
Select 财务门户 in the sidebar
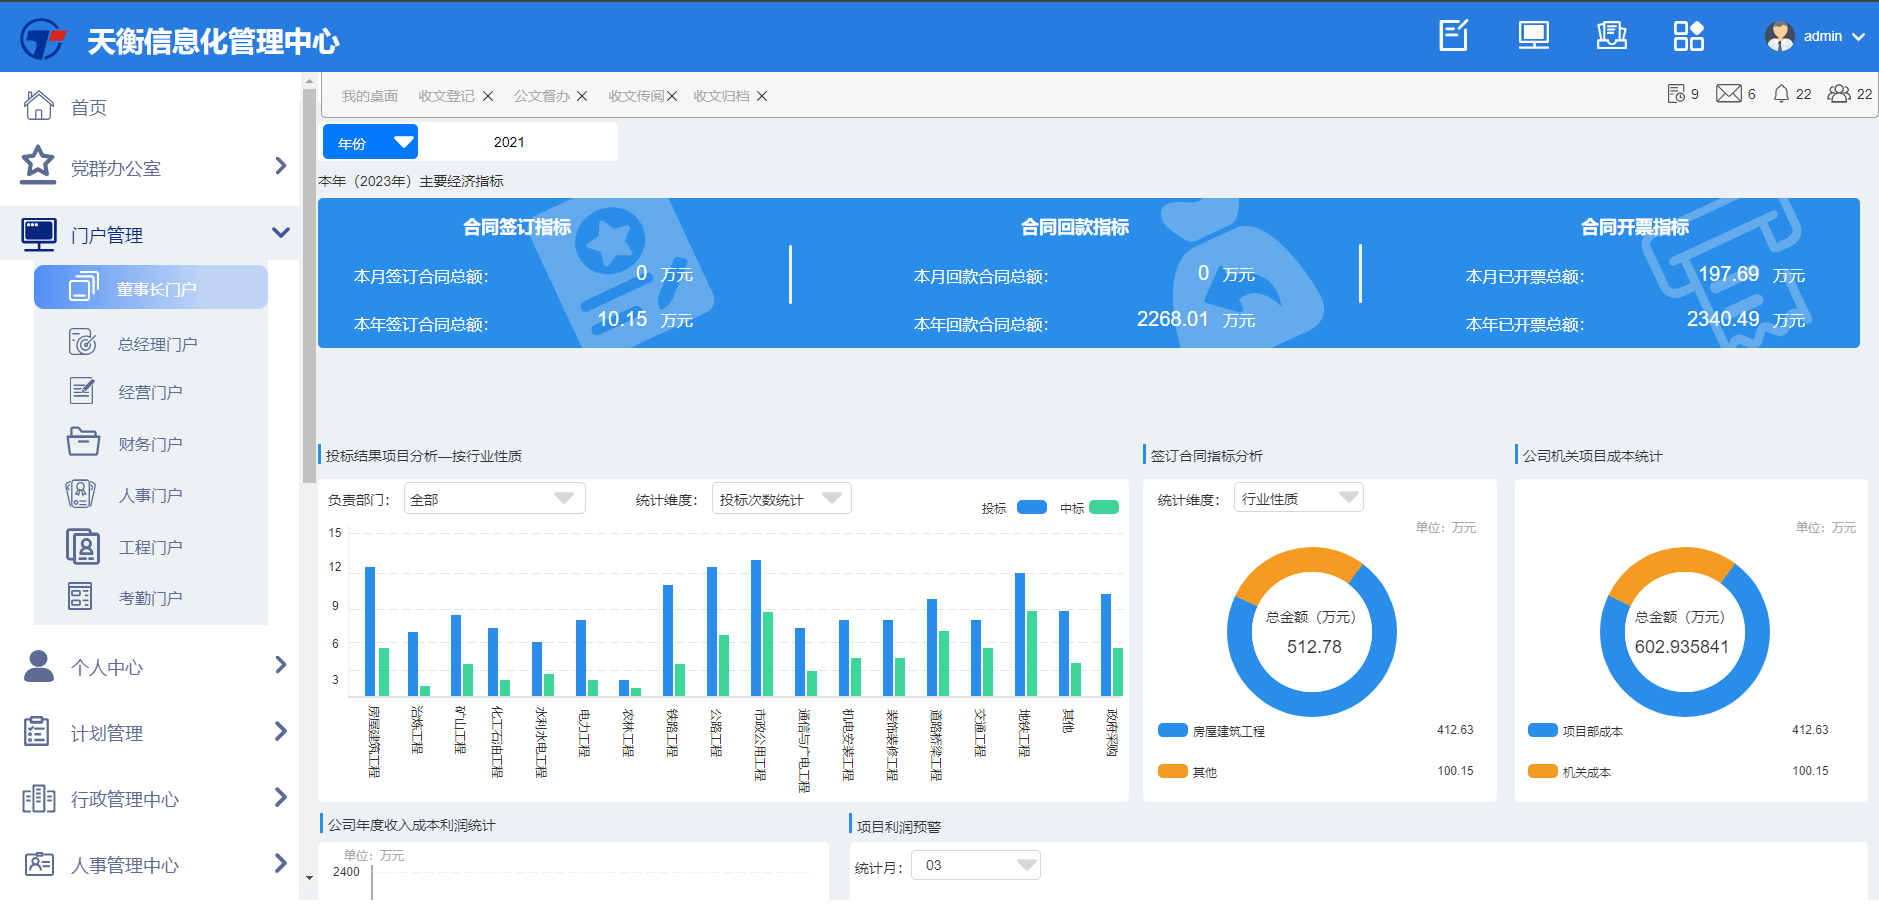click(150, 444)
